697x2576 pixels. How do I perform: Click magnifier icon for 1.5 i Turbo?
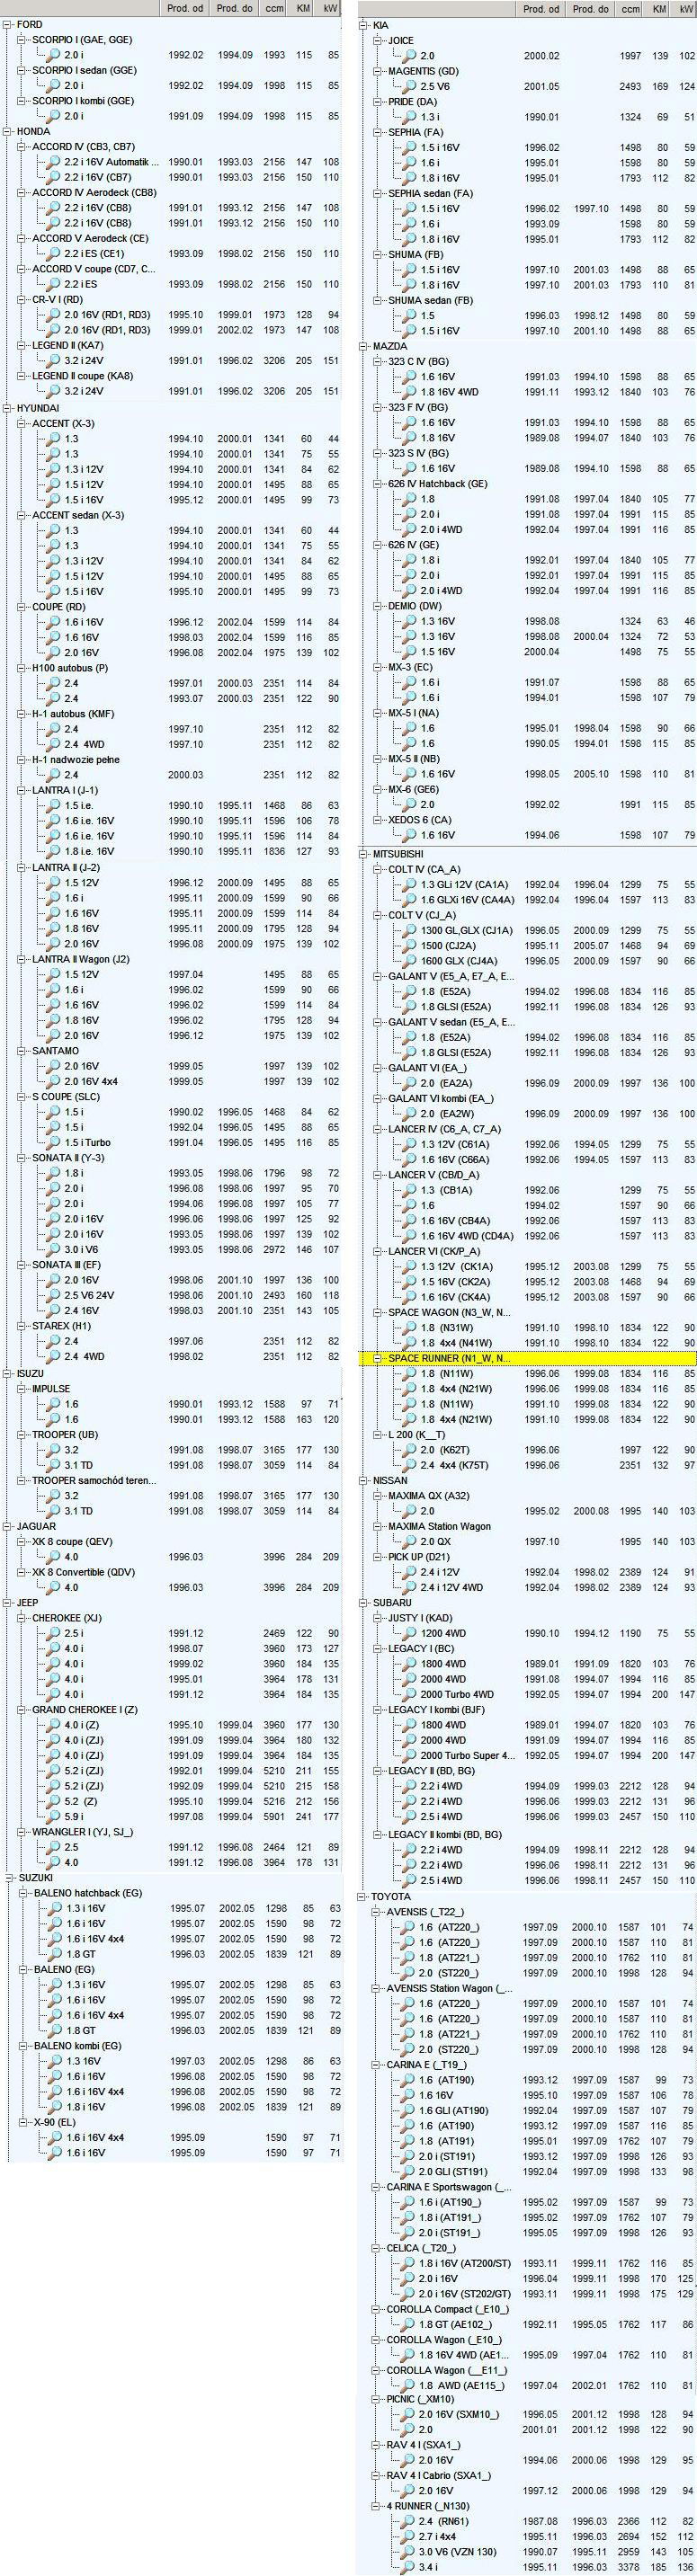tap(54, 1143)
